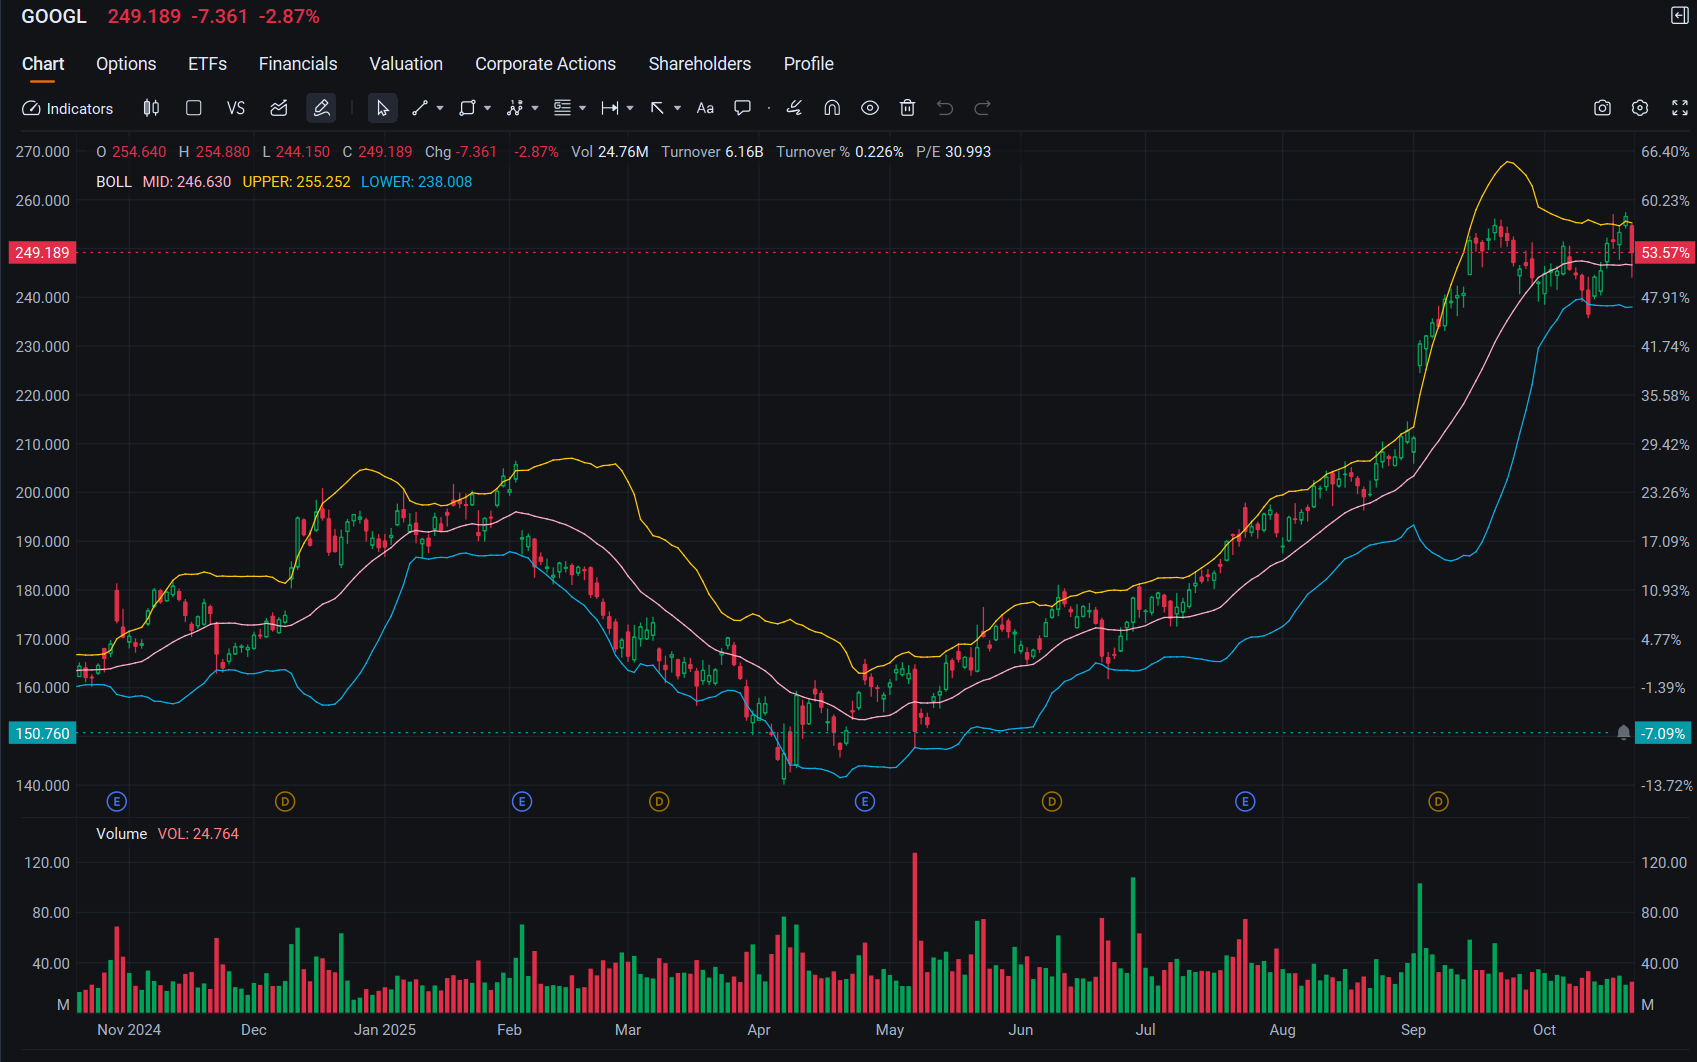This screenshot has width=1697, height=1062.
Task: Collapse the side panel arrow icon
Action: 1680,16
